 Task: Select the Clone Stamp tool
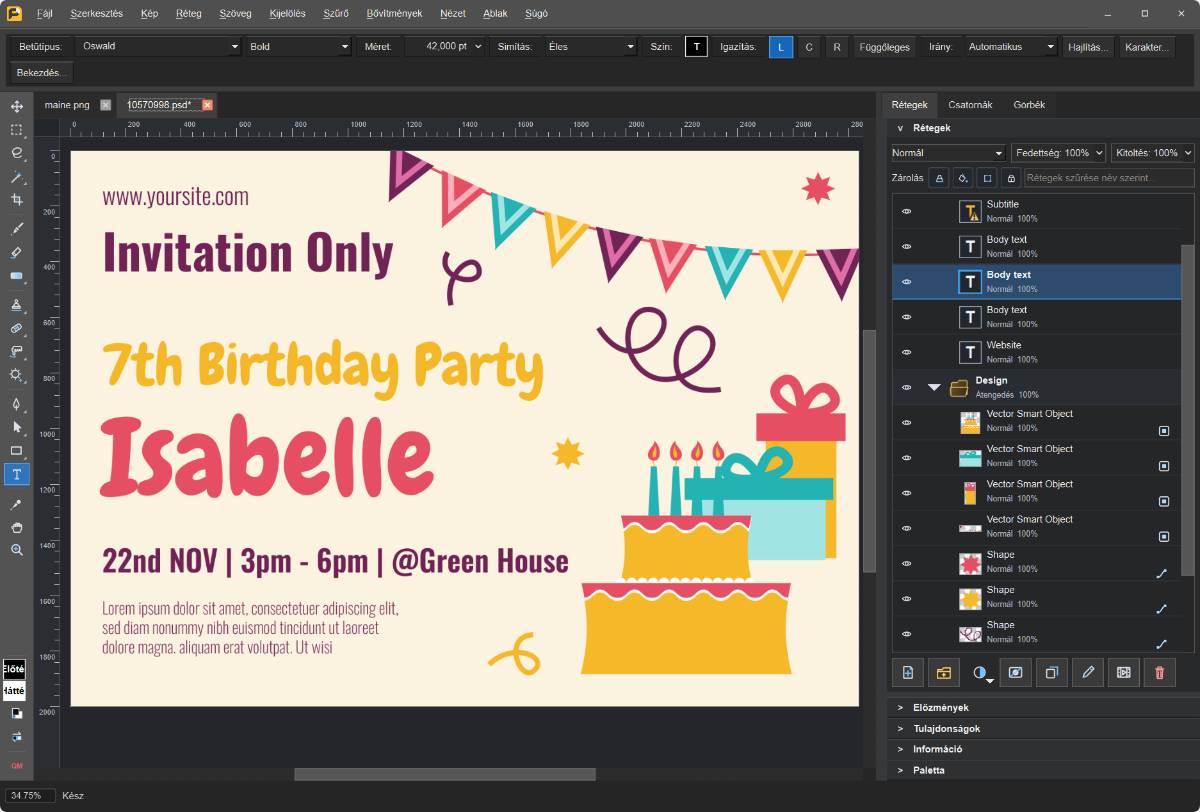tap(16, 304)
